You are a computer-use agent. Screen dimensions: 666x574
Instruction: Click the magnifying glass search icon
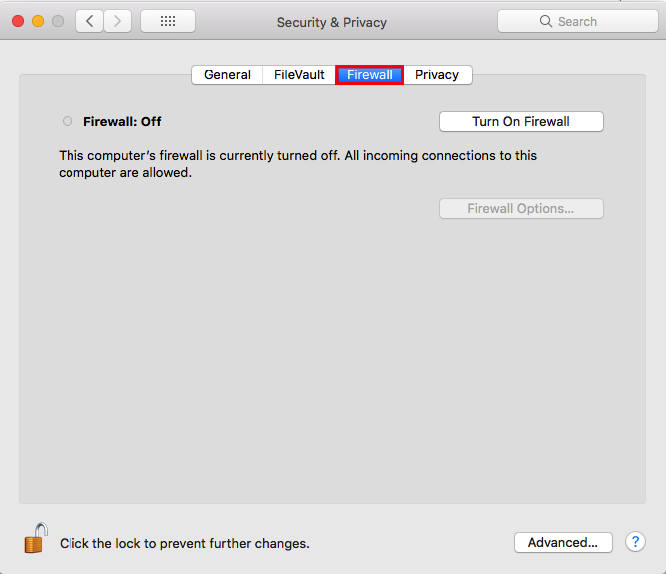tap(546, 21)
